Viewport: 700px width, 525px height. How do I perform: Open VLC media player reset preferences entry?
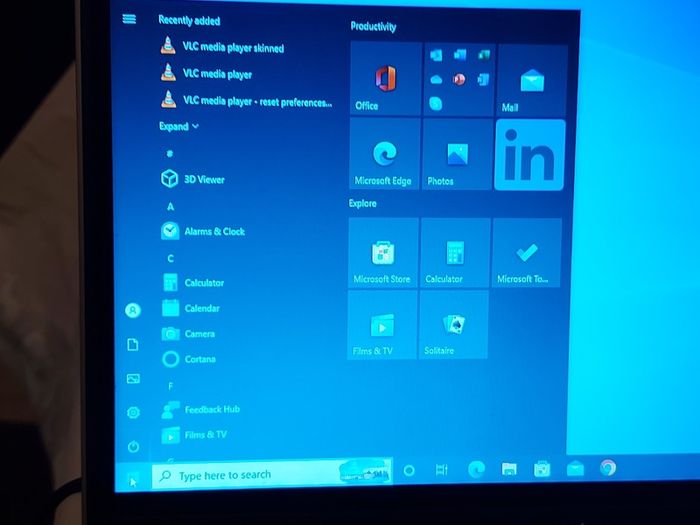[246, 101]
